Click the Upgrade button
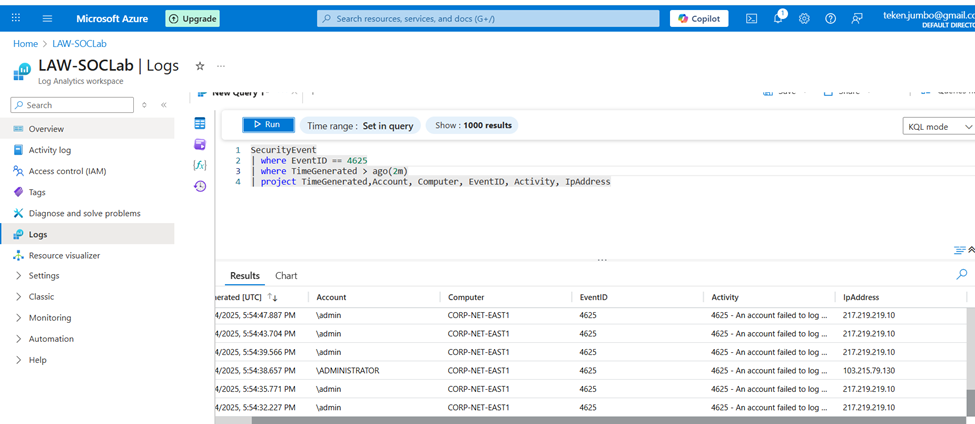Screen dimensions: 975x424 [193, 19]
